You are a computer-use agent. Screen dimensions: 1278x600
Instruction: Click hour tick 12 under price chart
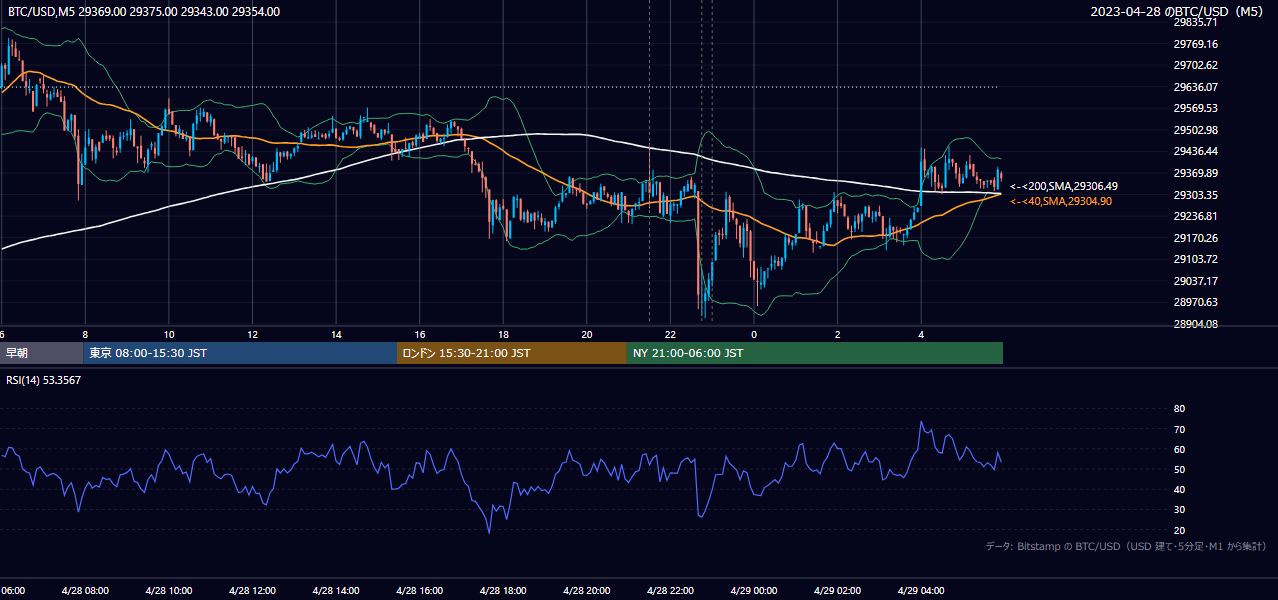252,334
